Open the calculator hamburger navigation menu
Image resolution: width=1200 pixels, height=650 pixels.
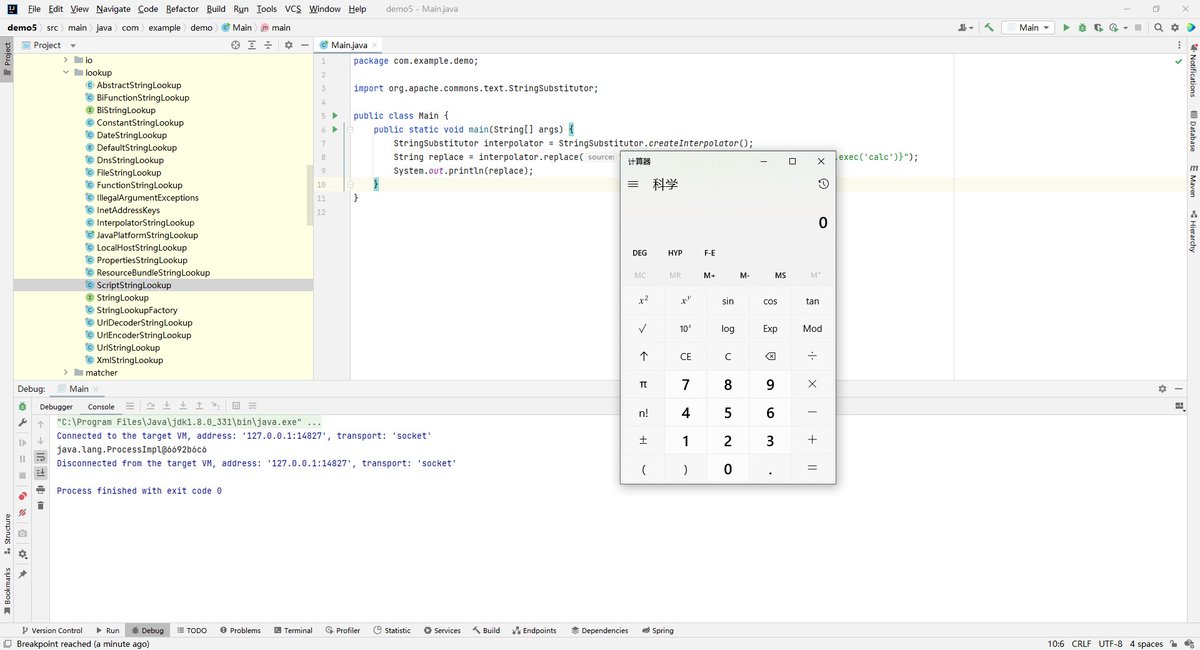pyautogui.click(x=633, y=184)
